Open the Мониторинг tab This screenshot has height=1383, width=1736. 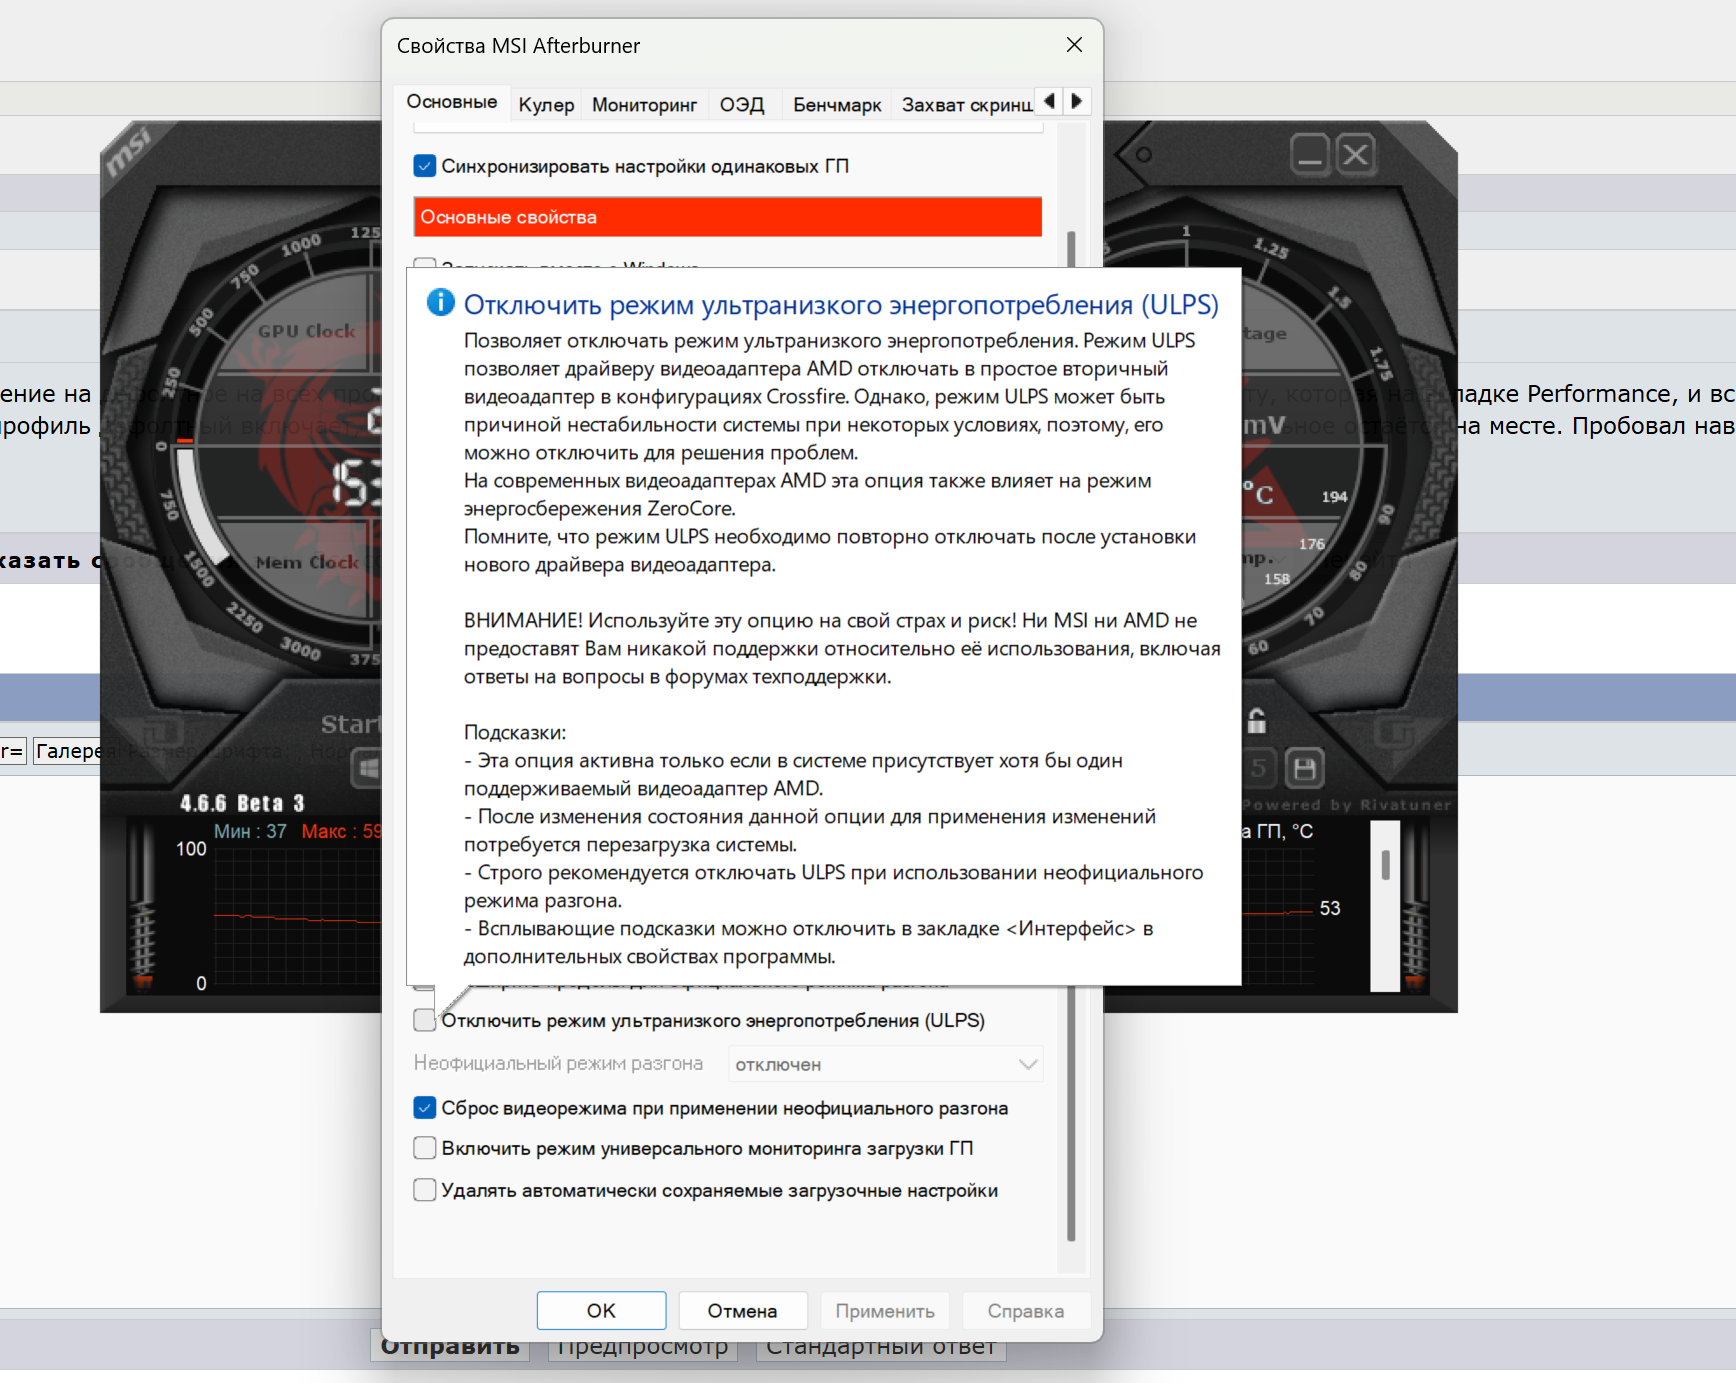tap(644, 105)
